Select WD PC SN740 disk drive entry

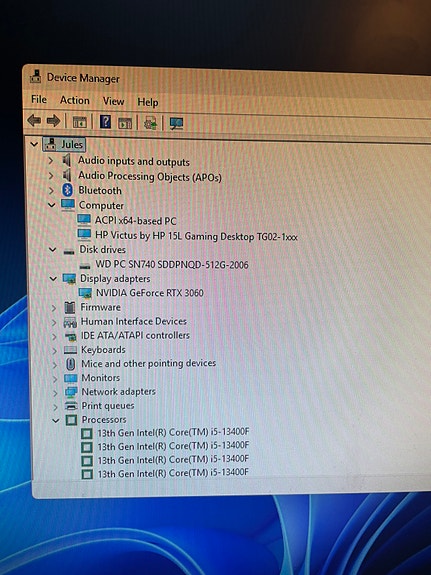point(172,264)
